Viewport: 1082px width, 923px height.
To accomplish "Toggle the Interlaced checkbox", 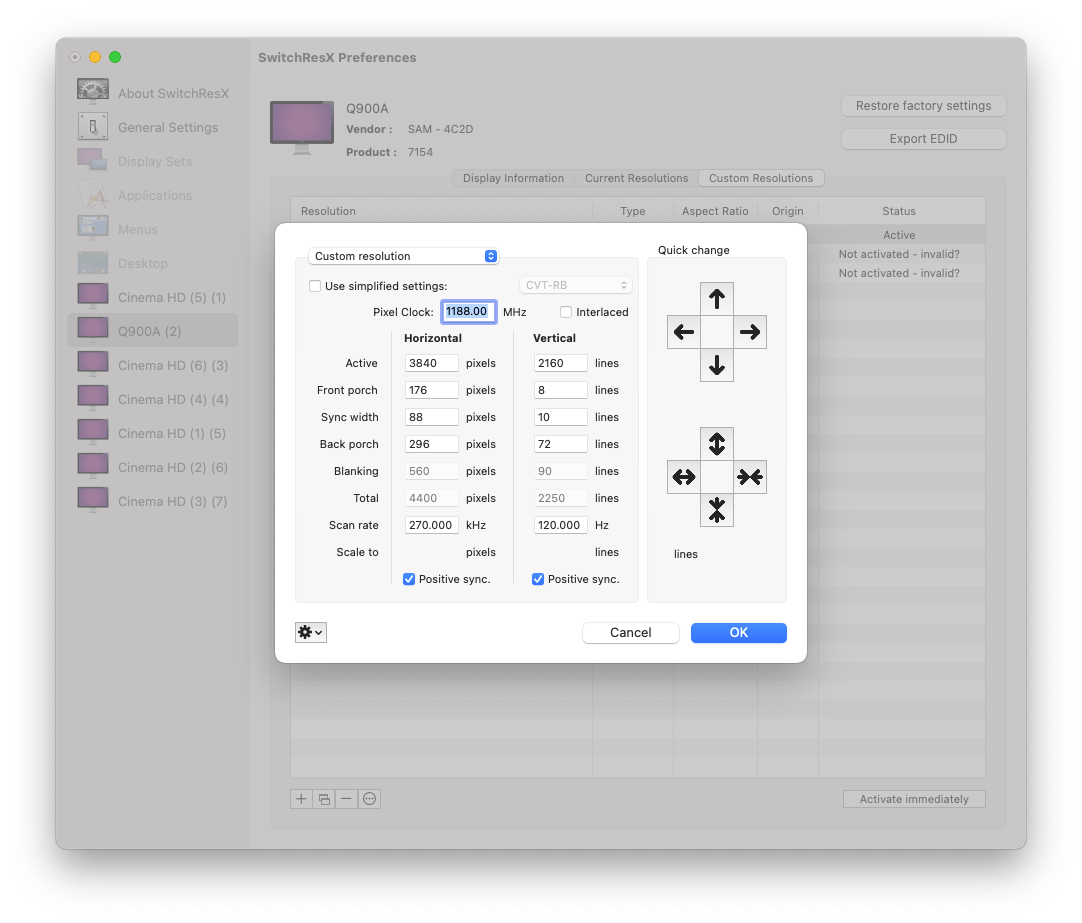I will (566, 312).
